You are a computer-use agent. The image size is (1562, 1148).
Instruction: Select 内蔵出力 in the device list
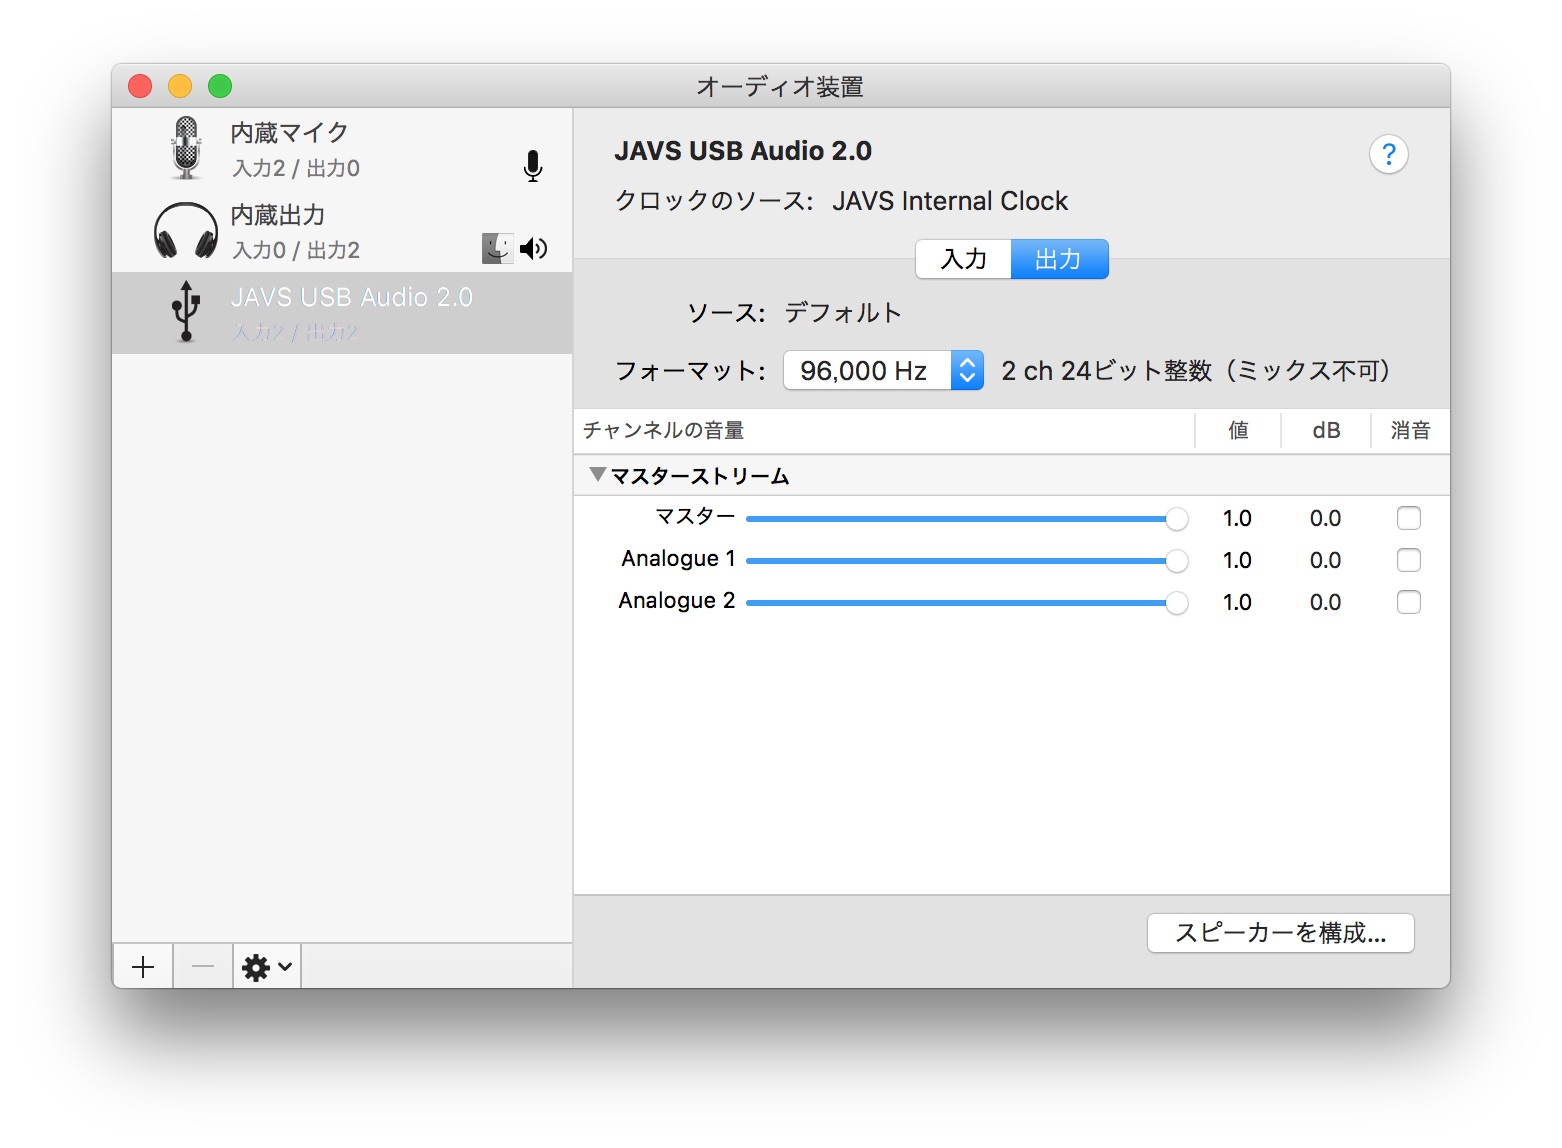pos(342,231)
